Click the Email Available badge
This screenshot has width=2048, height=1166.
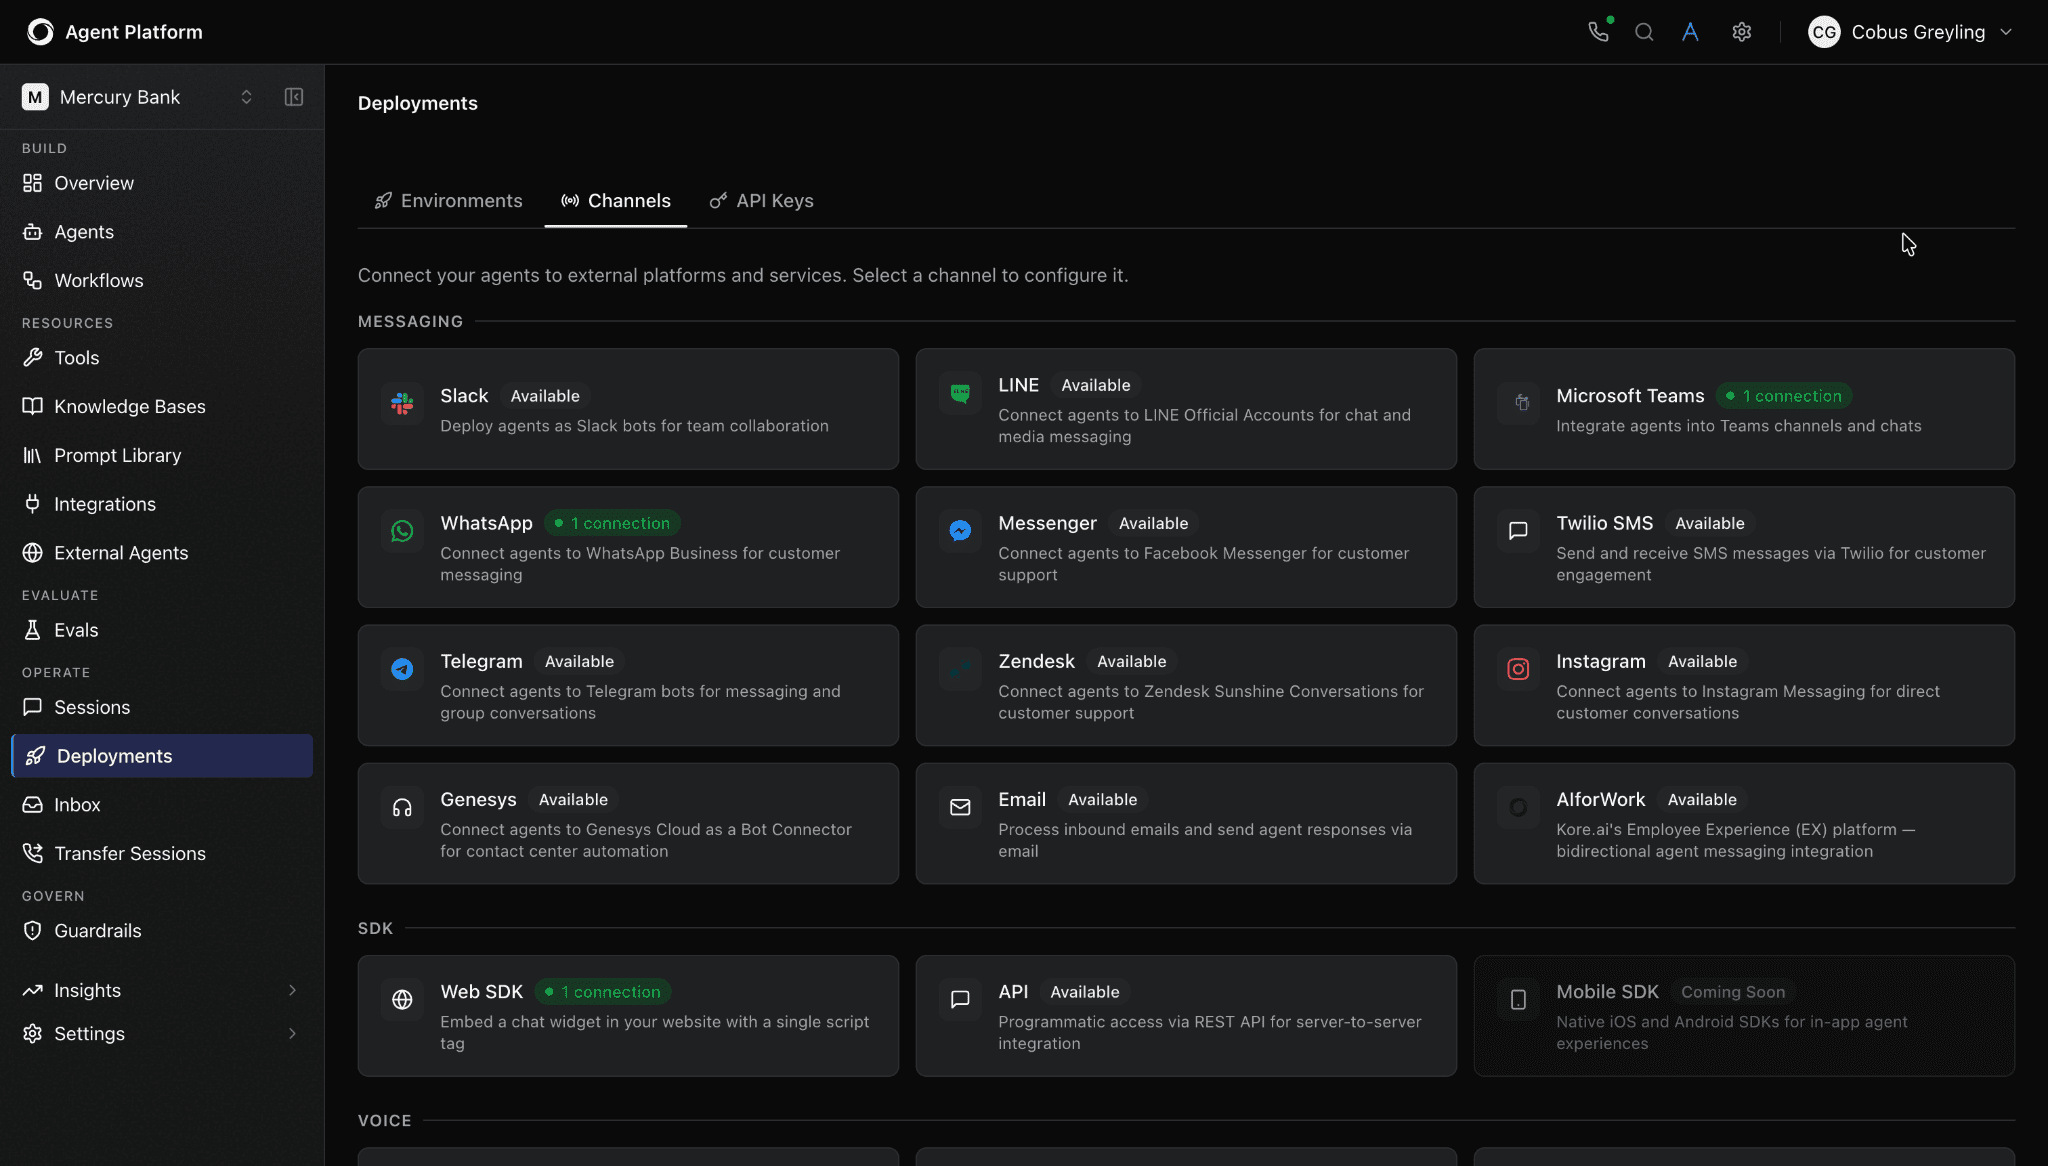[x=1102, y=800]
